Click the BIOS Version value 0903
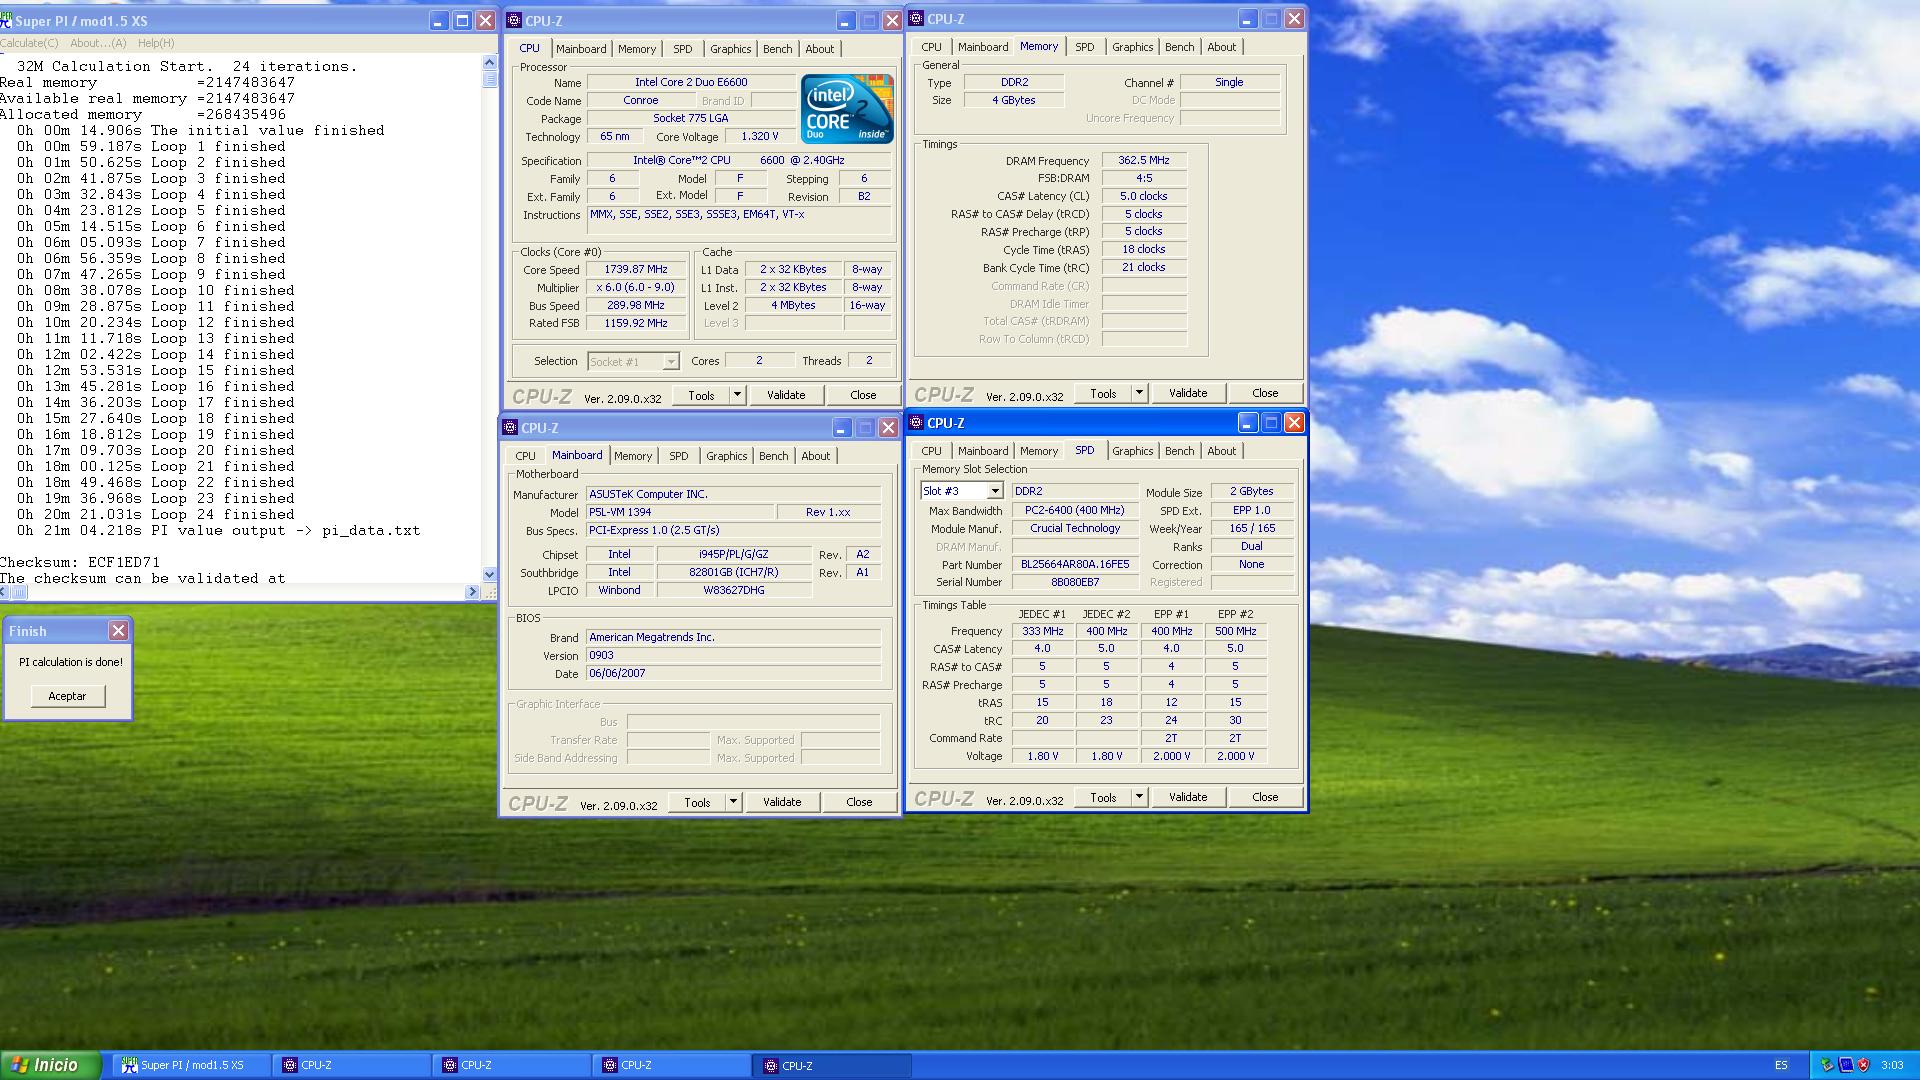The image size is (1920, 1080). pos(734,655)
